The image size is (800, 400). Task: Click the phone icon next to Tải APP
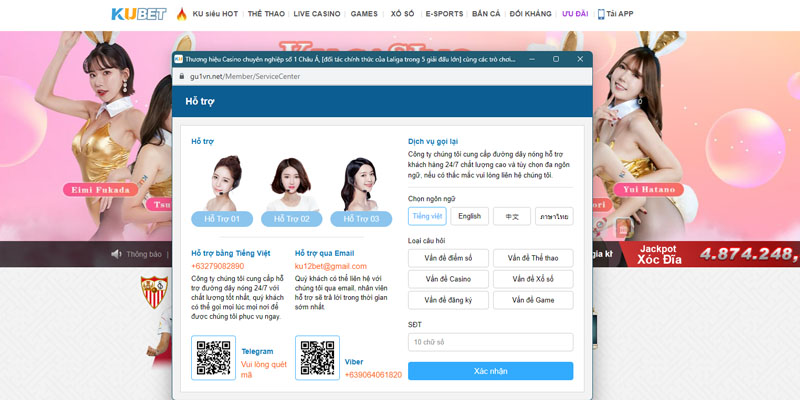[601, 14]
